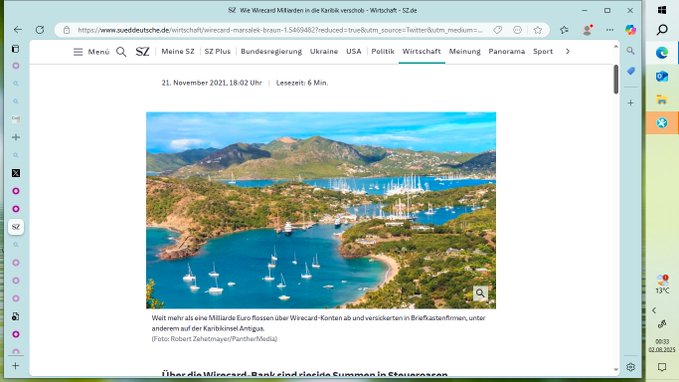Open Meine SZ section
The height and width of the screenshot is (382, 679).
click(178, 51)
